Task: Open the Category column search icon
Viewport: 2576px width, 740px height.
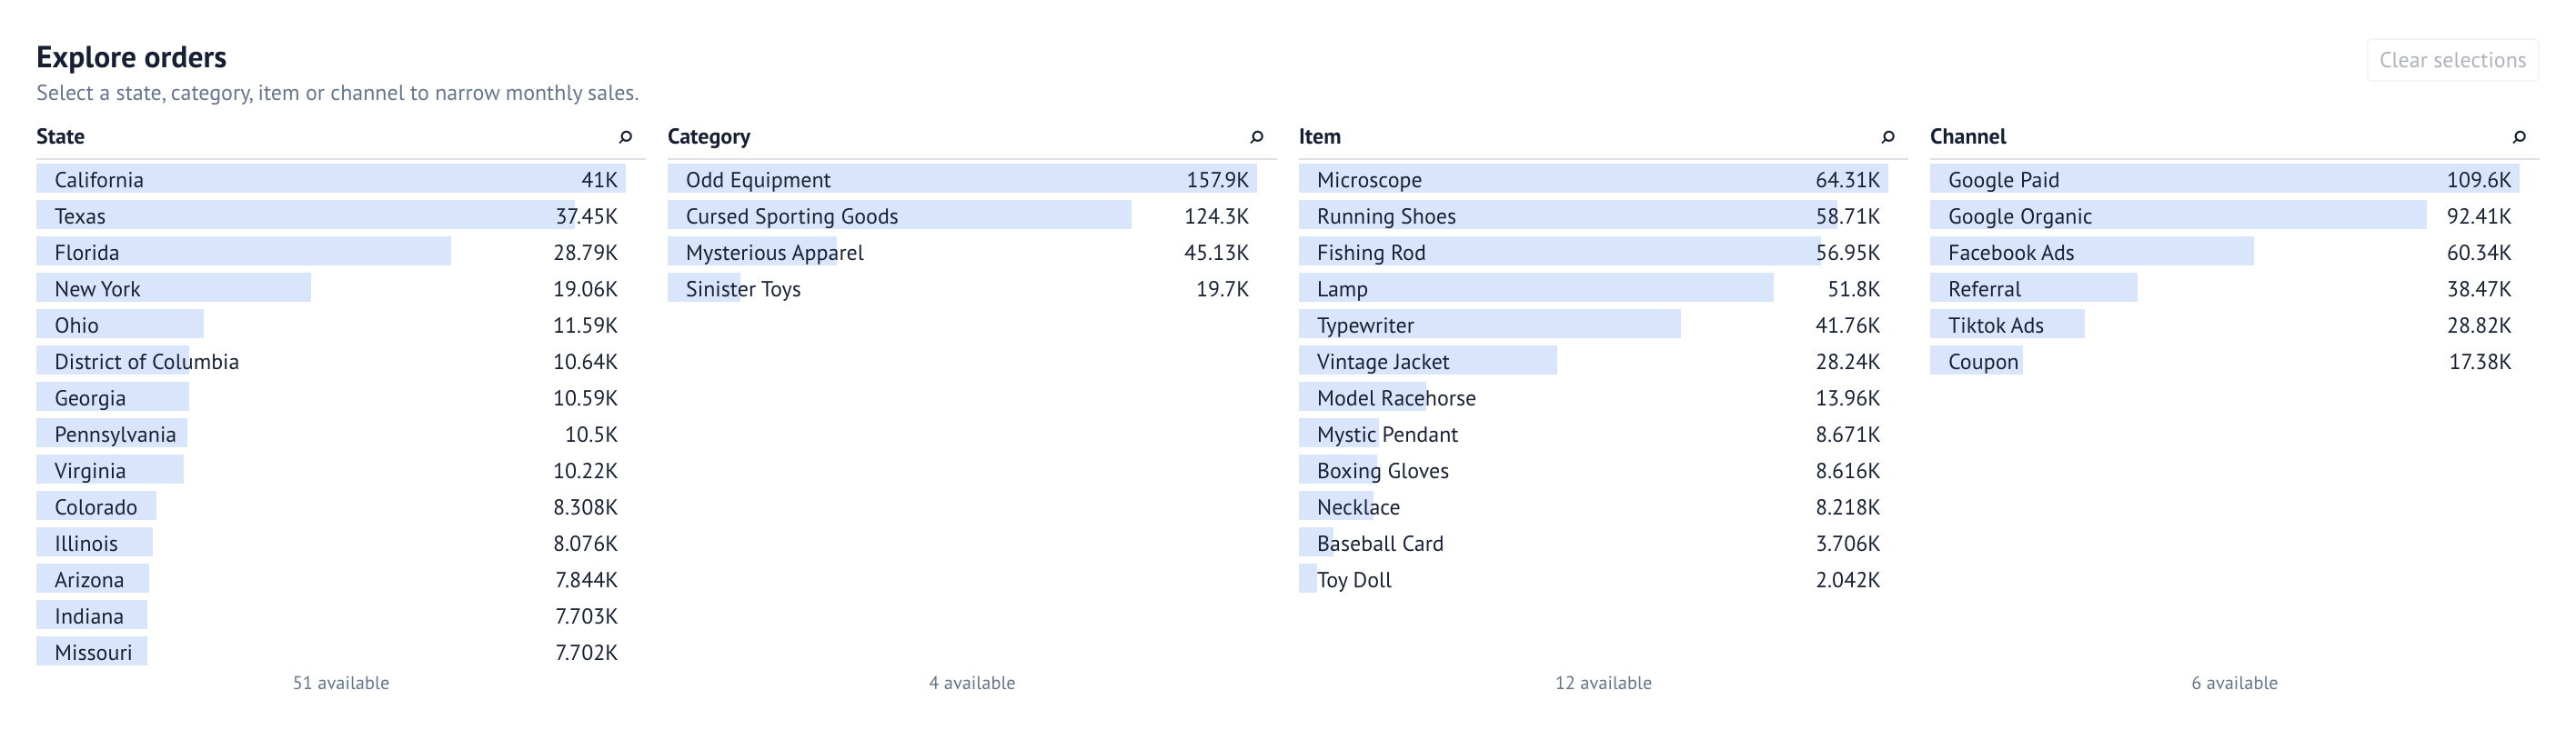Action: (1256, 137)
